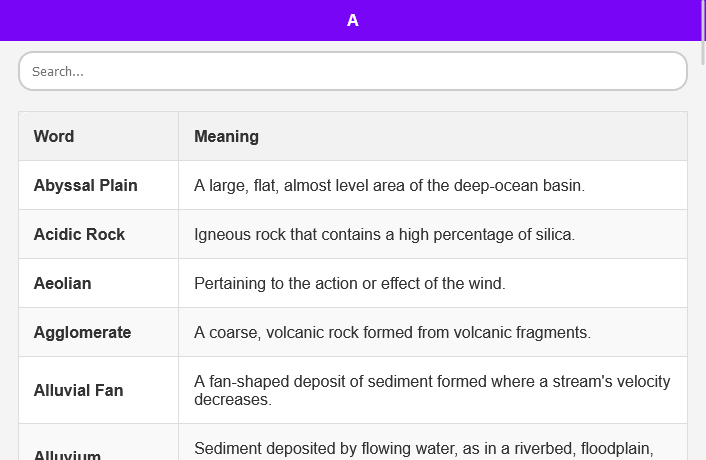The height and width of the screenshot is (460, 706).
Task: Click the Acidic Rock definition about silica
Action: (384, 234)
